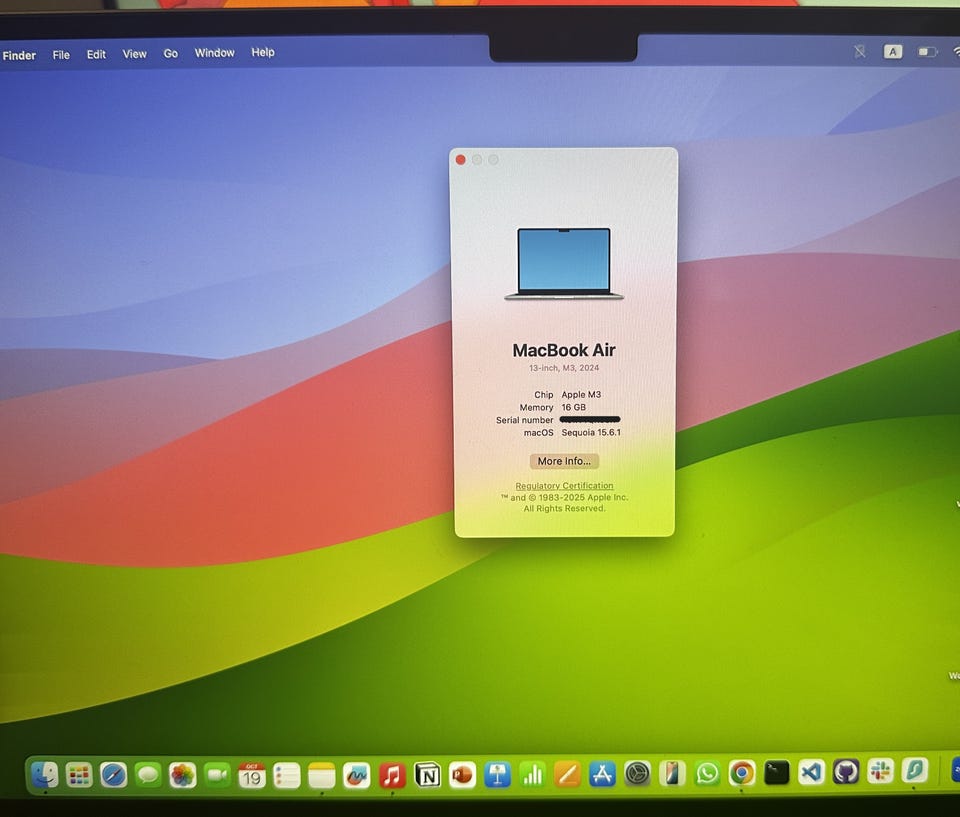Image resolution: width=960 pixels, height=817 pixels.
Task: Open the Reminders app
Action: pos(287,776)
